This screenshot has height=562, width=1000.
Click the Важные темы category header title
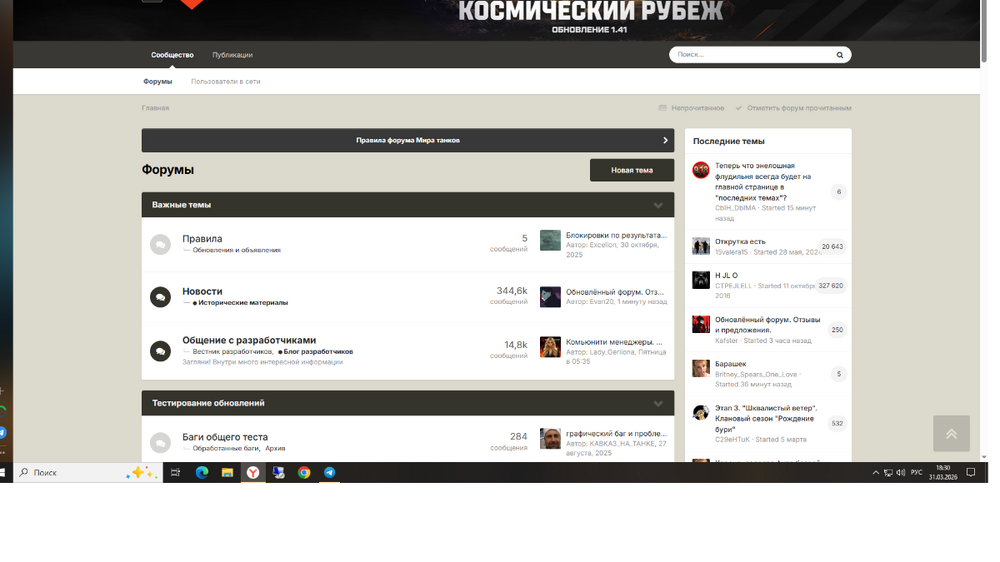point(181,205)
